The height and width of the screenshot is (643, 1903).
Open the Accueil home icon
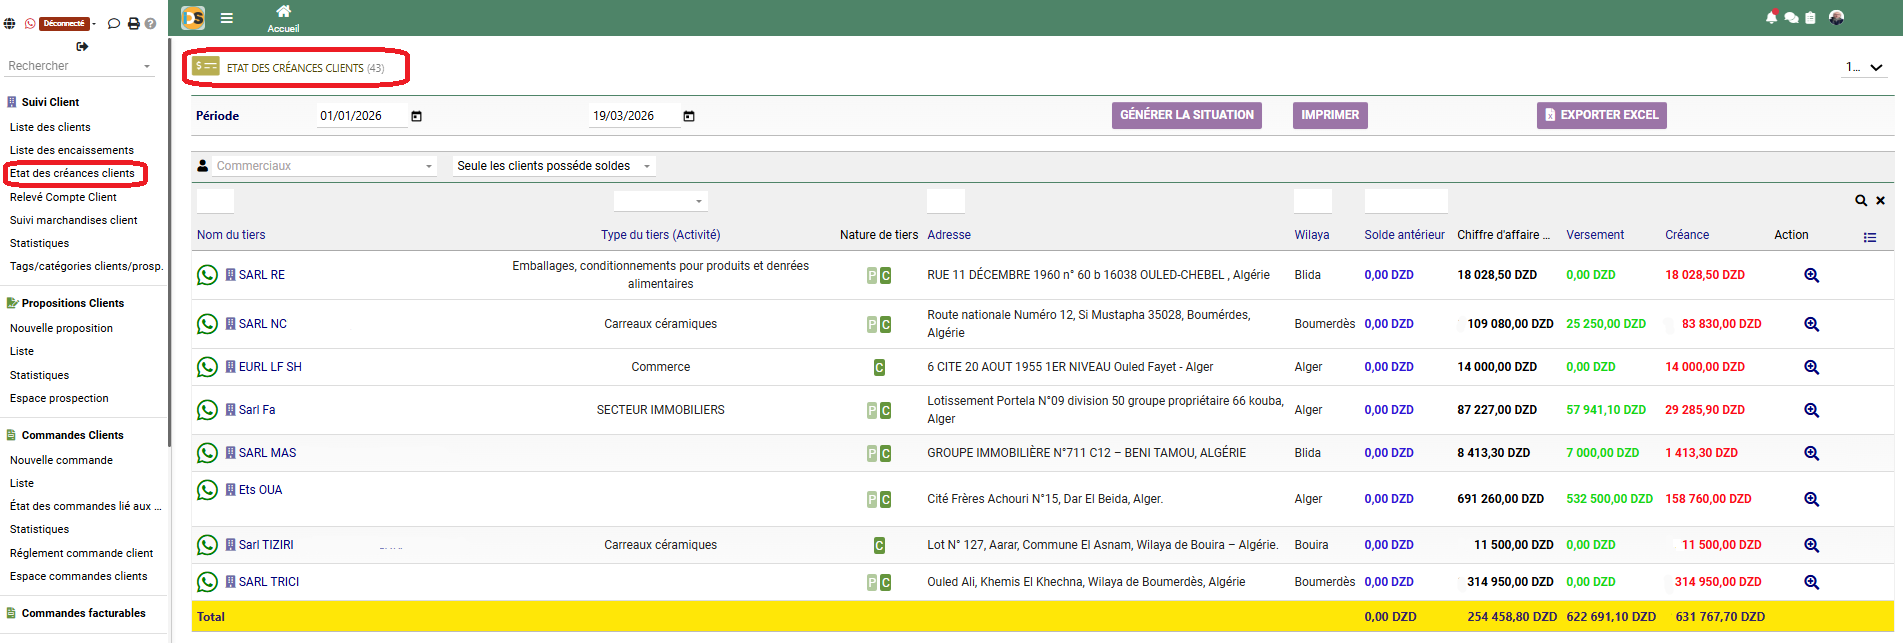pyautogui.click(x=283, y=12)
